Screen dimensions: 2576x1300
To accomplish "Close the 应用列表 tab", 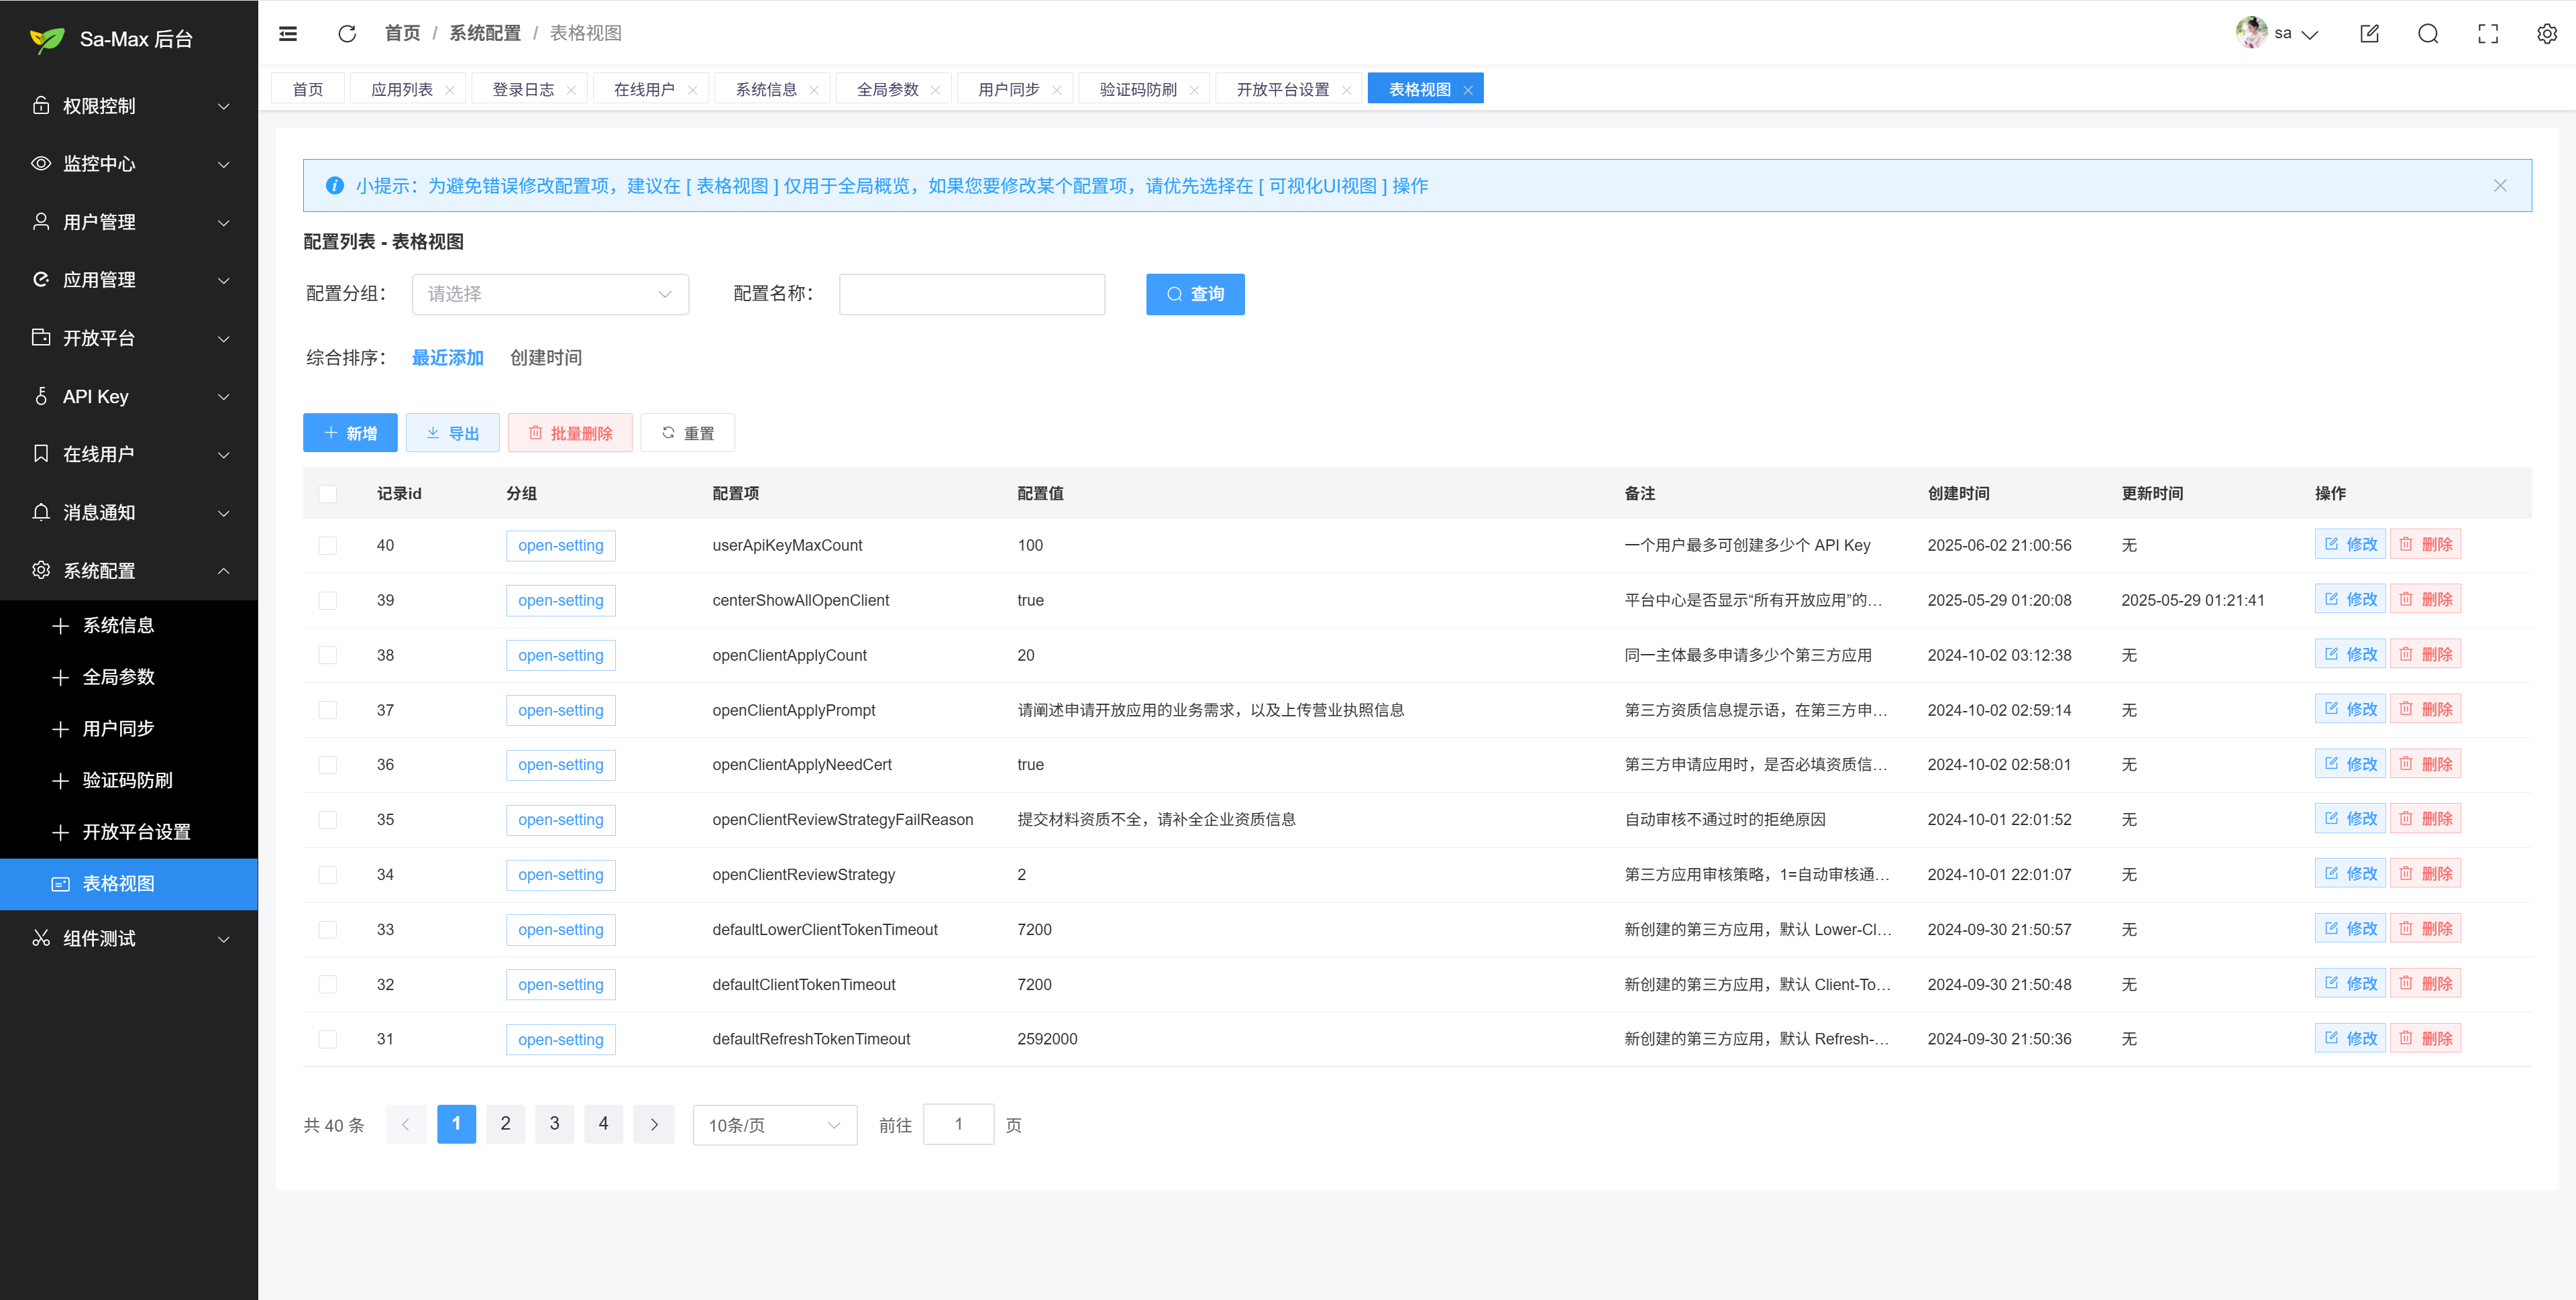I will pos(450,90).
